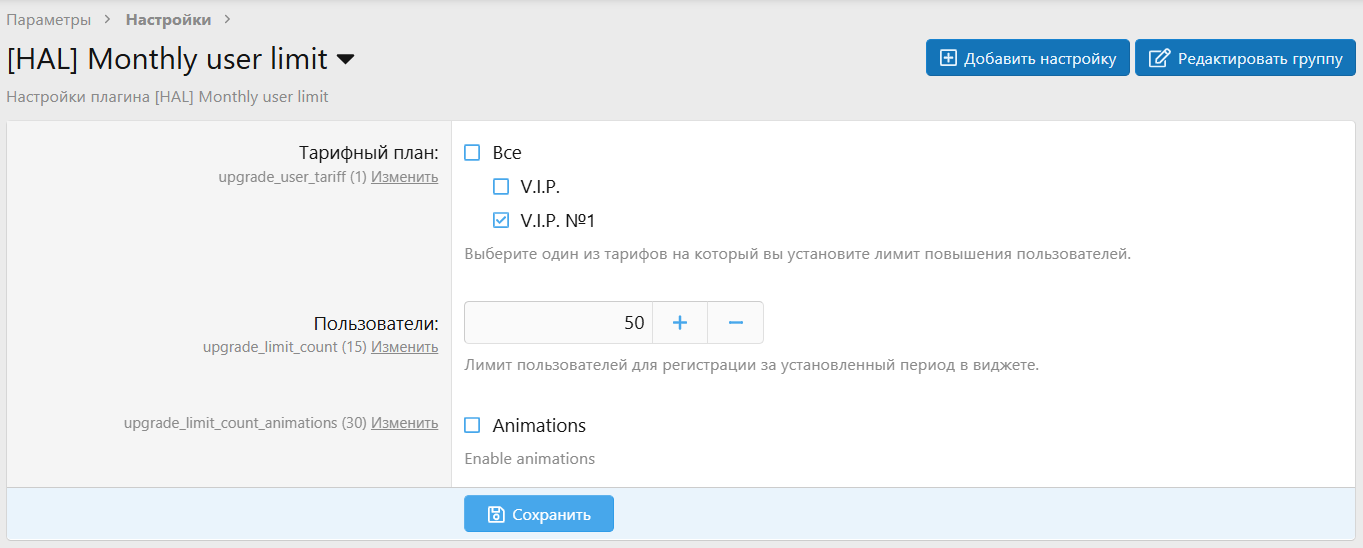
Task: Click the floppy disk save icon
Action: 495,514
